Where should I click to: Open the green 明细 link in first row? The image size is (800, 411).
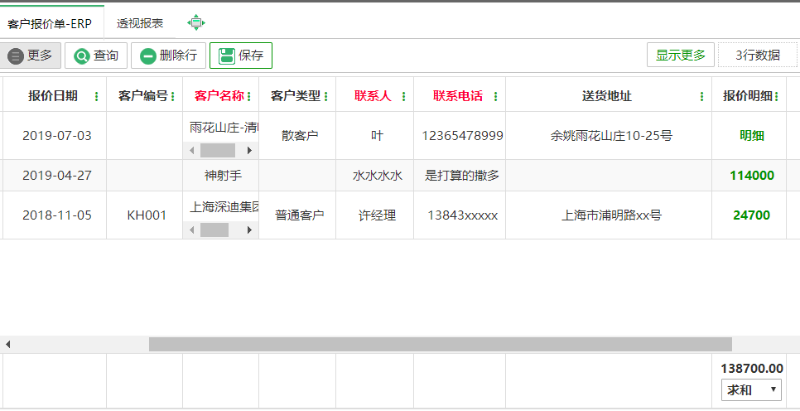(x=752, y=135)
